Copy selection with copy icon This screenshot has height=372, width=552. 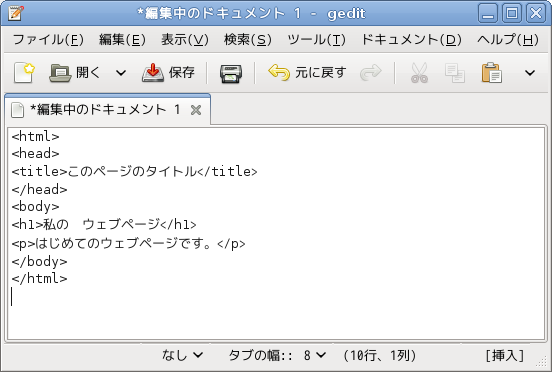(x=455, y=73)
